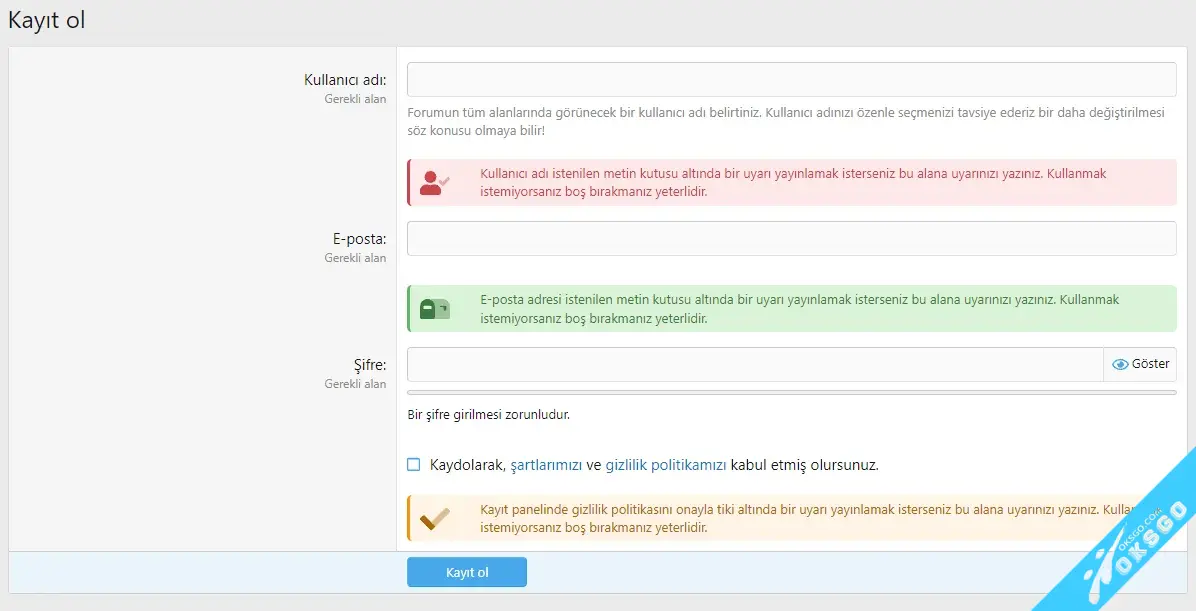This screenshot has width=1196, height=611.
Task: Show the password using the Göster label
Action: click(x=1150, y=365)
